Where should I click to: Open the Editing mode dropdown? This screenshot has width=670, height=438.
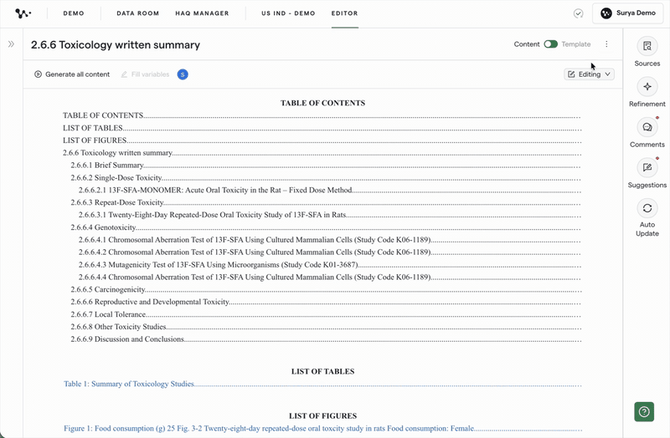[589, 74]
